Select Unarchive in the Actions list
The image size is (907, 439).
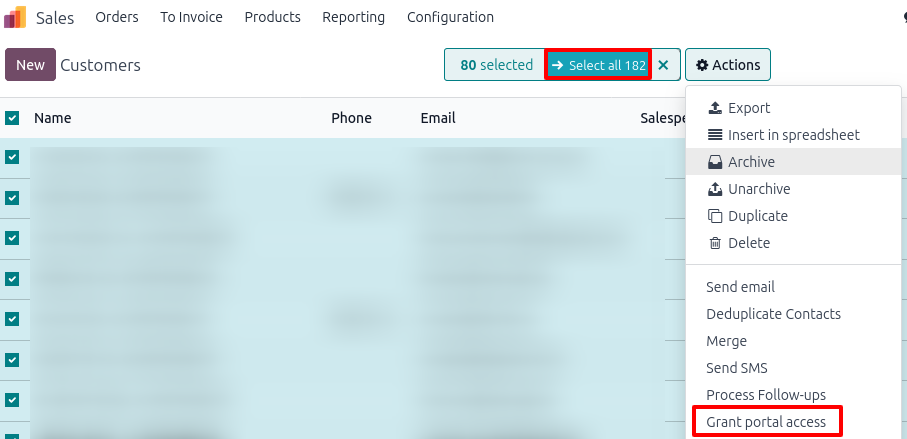click(x=758, y=189)
